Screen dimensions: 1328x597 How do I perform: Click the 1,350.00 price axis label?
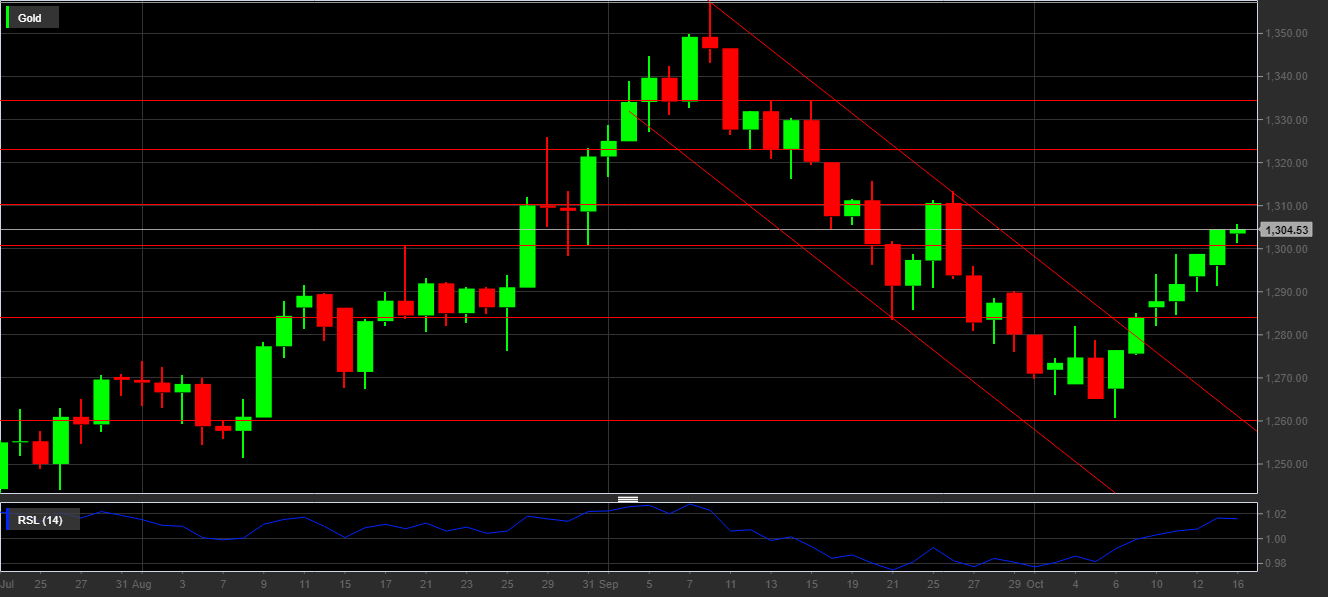(1285, 34)
